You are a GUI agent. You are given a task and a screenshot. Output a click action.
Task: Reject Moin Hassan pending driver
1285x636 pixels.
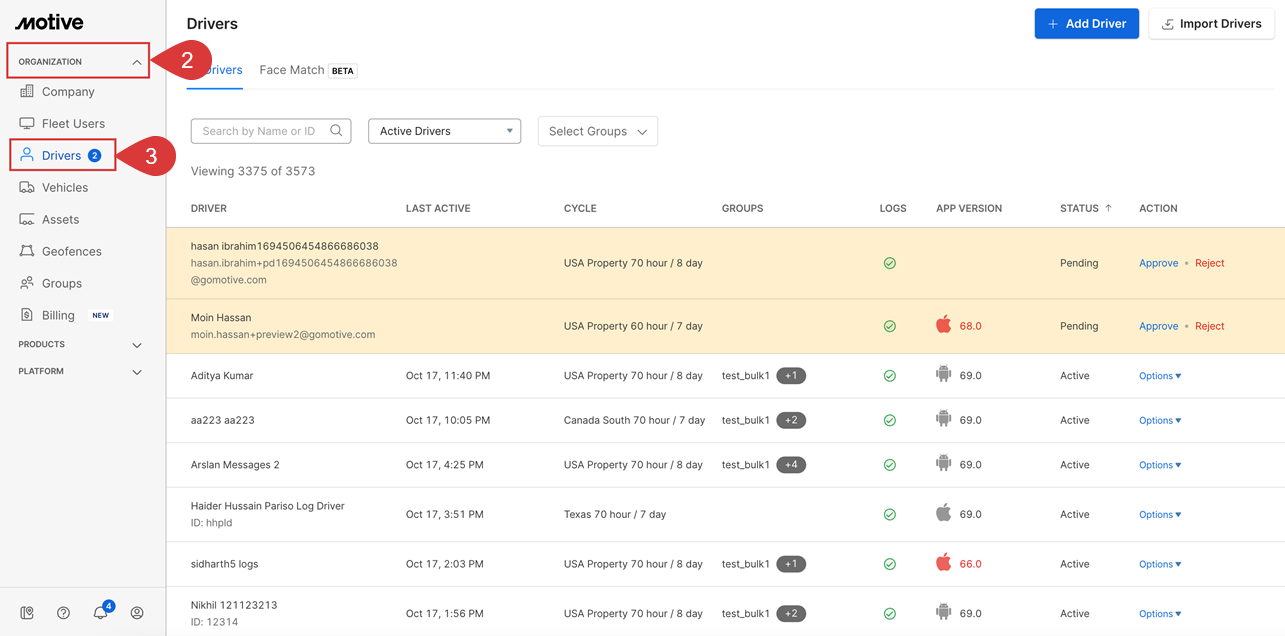pyautogui.click(x=1209, y=326)
